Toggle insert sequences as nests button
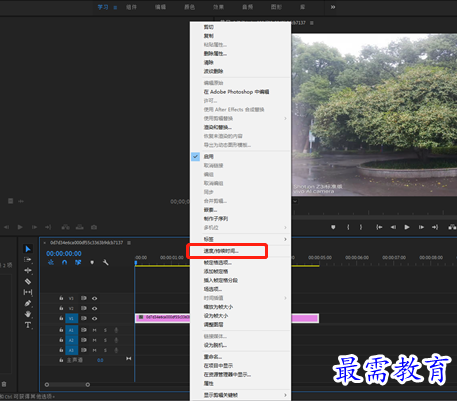 pos(51,263)
